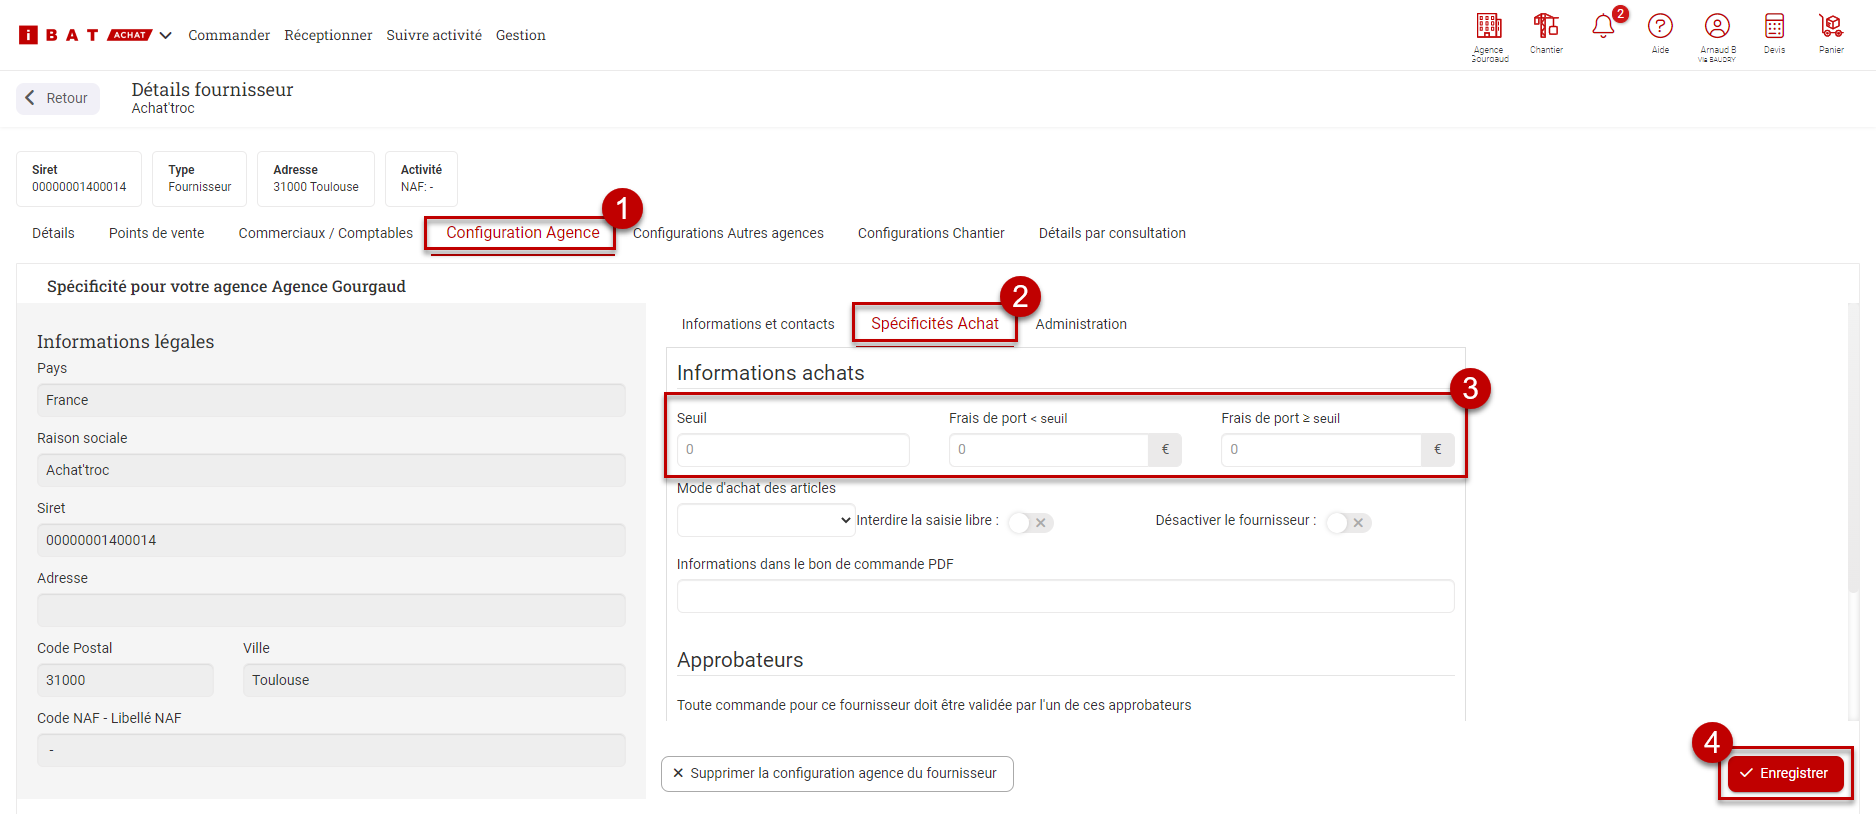Click the Siret summary card
1876x814 pixels.
pyautogui.click(x=79, y=179)
